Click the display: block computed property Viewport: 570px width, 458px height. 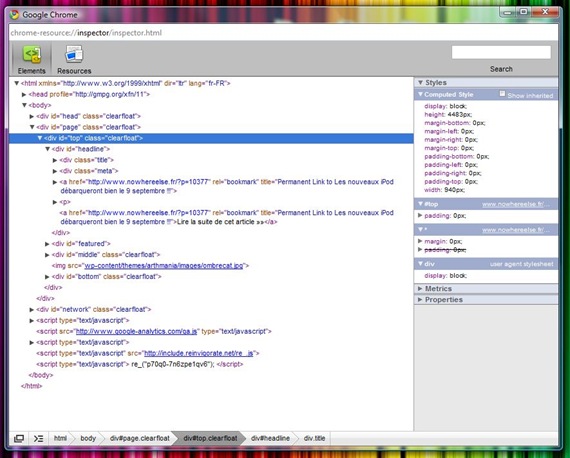pos(446,106)
